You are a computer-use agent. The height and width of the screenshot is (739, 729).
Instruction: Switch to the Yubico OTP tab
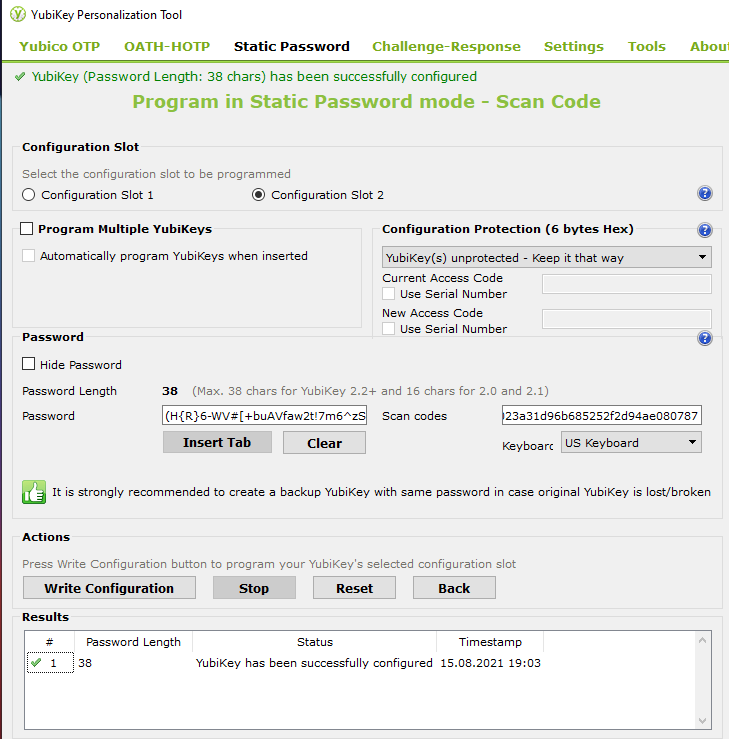59,46
